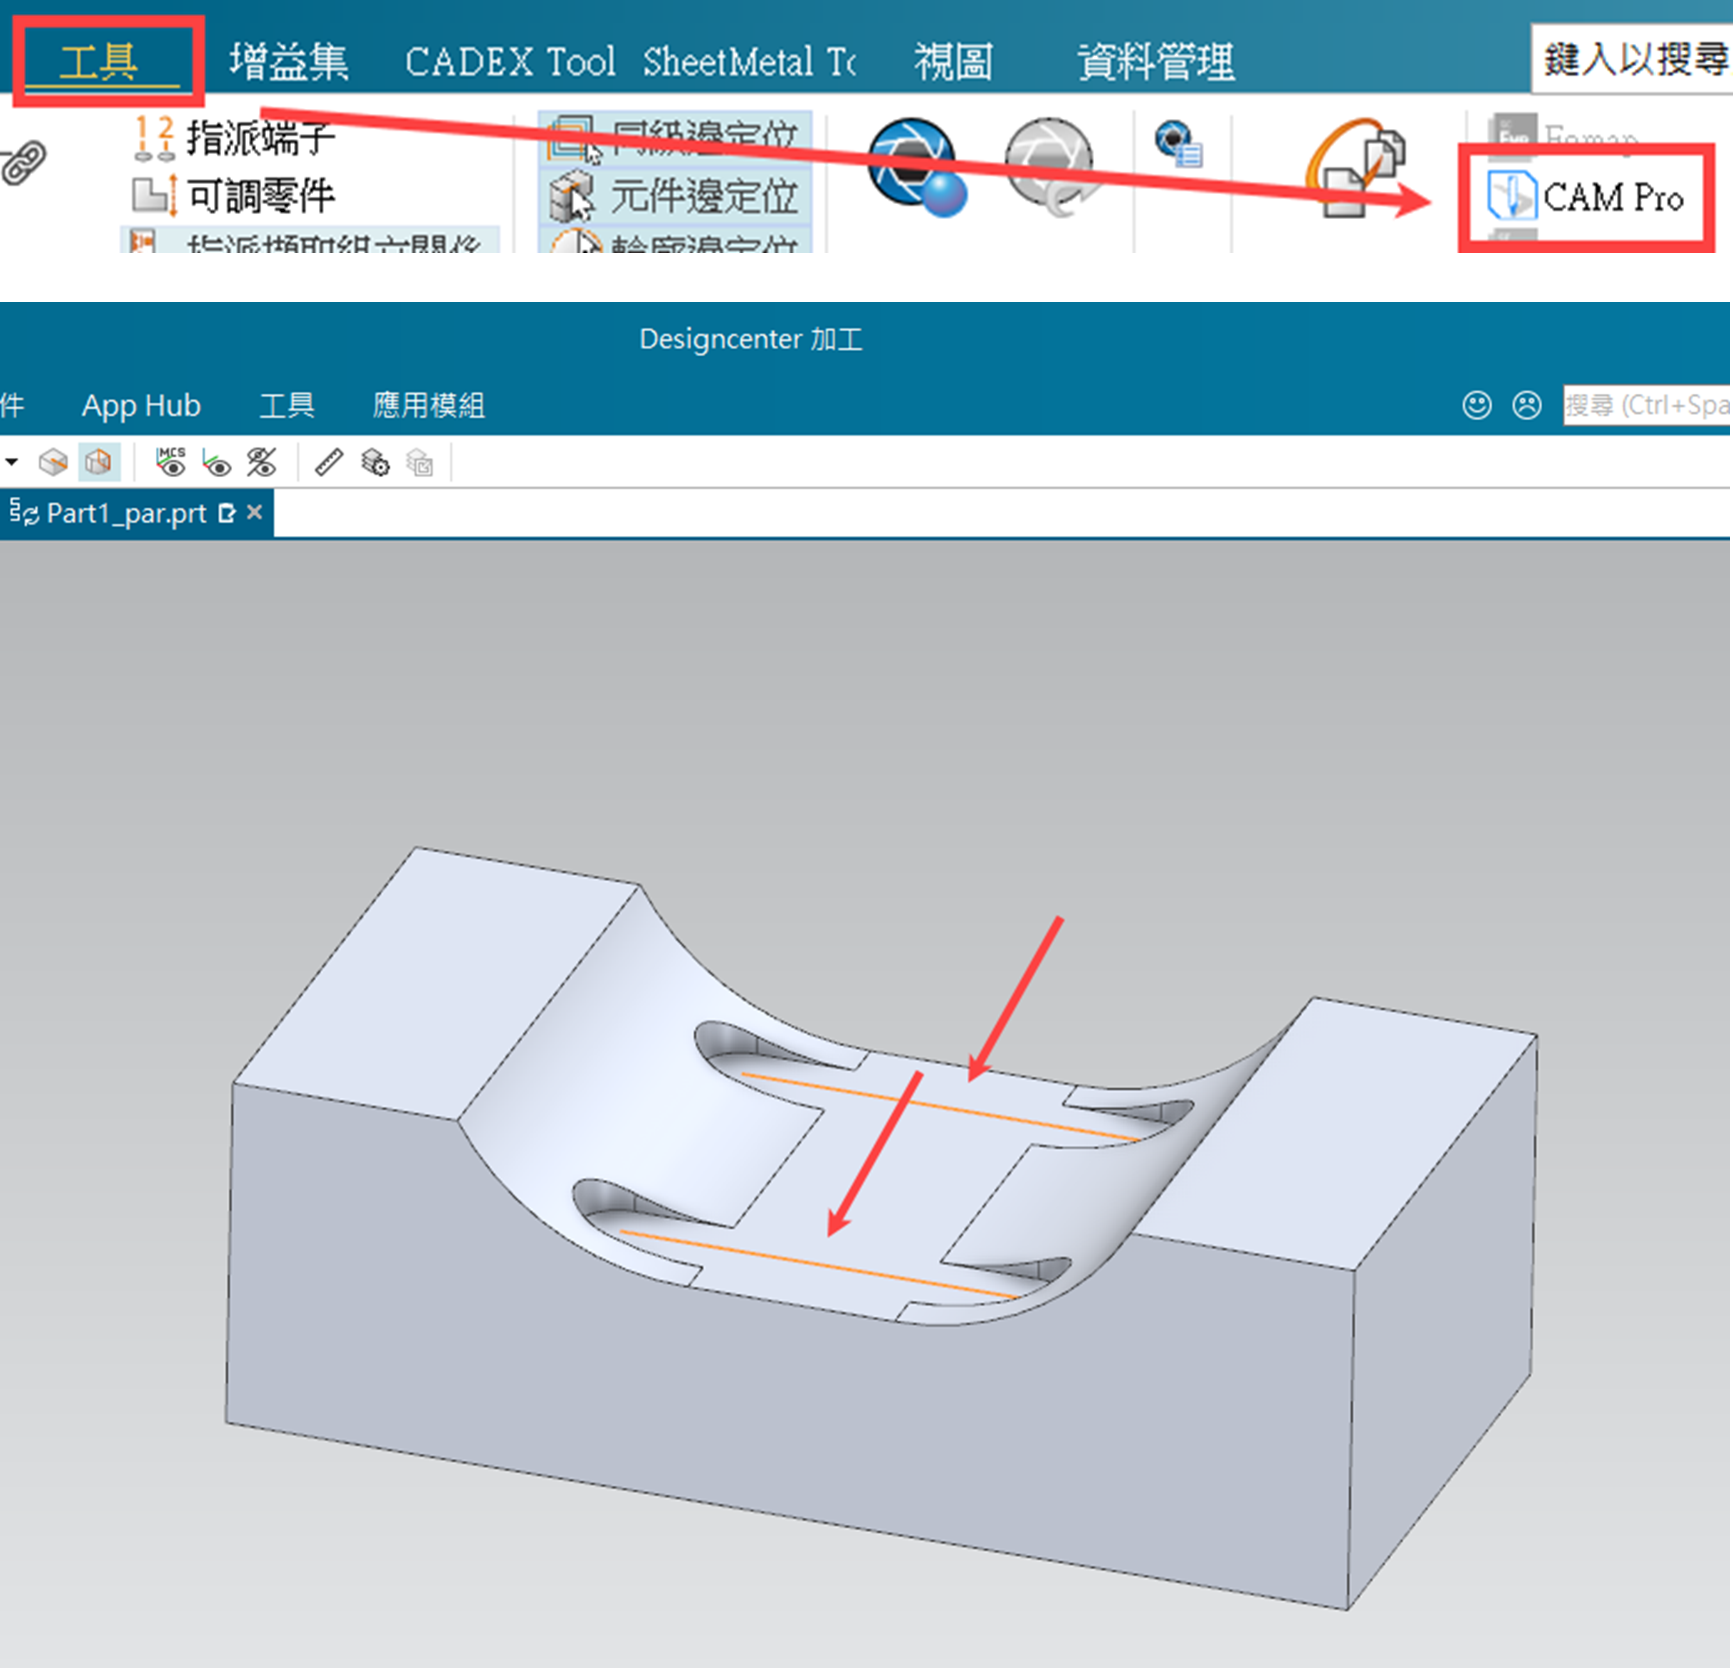Click the chain link icon
Screen dimensions: 1733x1668
tap(23, 163)
